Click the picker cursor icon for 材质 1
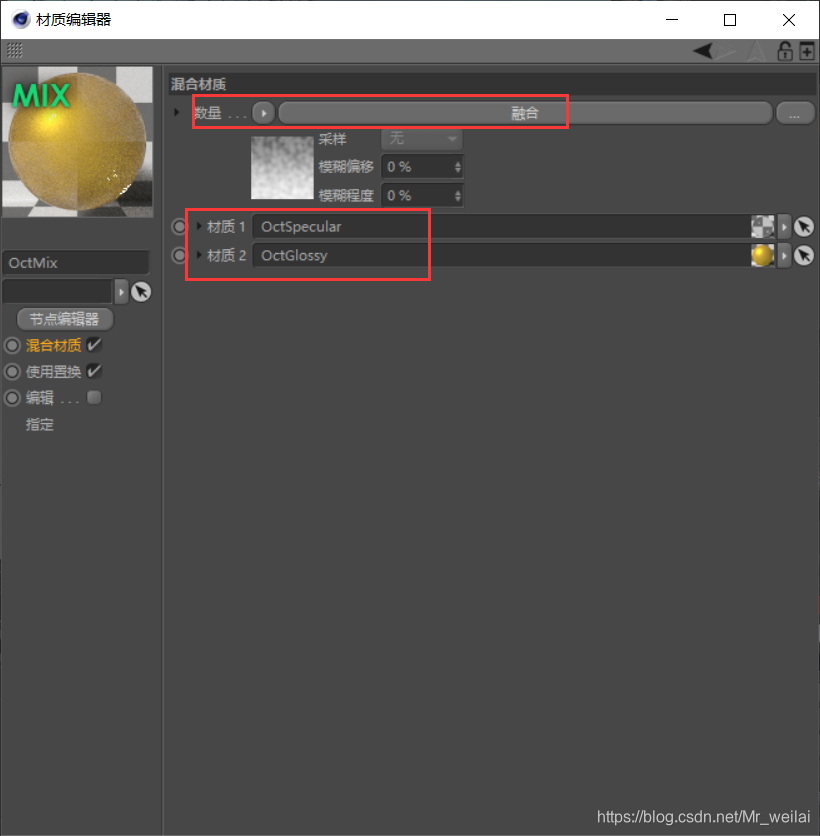Viewport: 820px width, 836px height. click(804, 227)
